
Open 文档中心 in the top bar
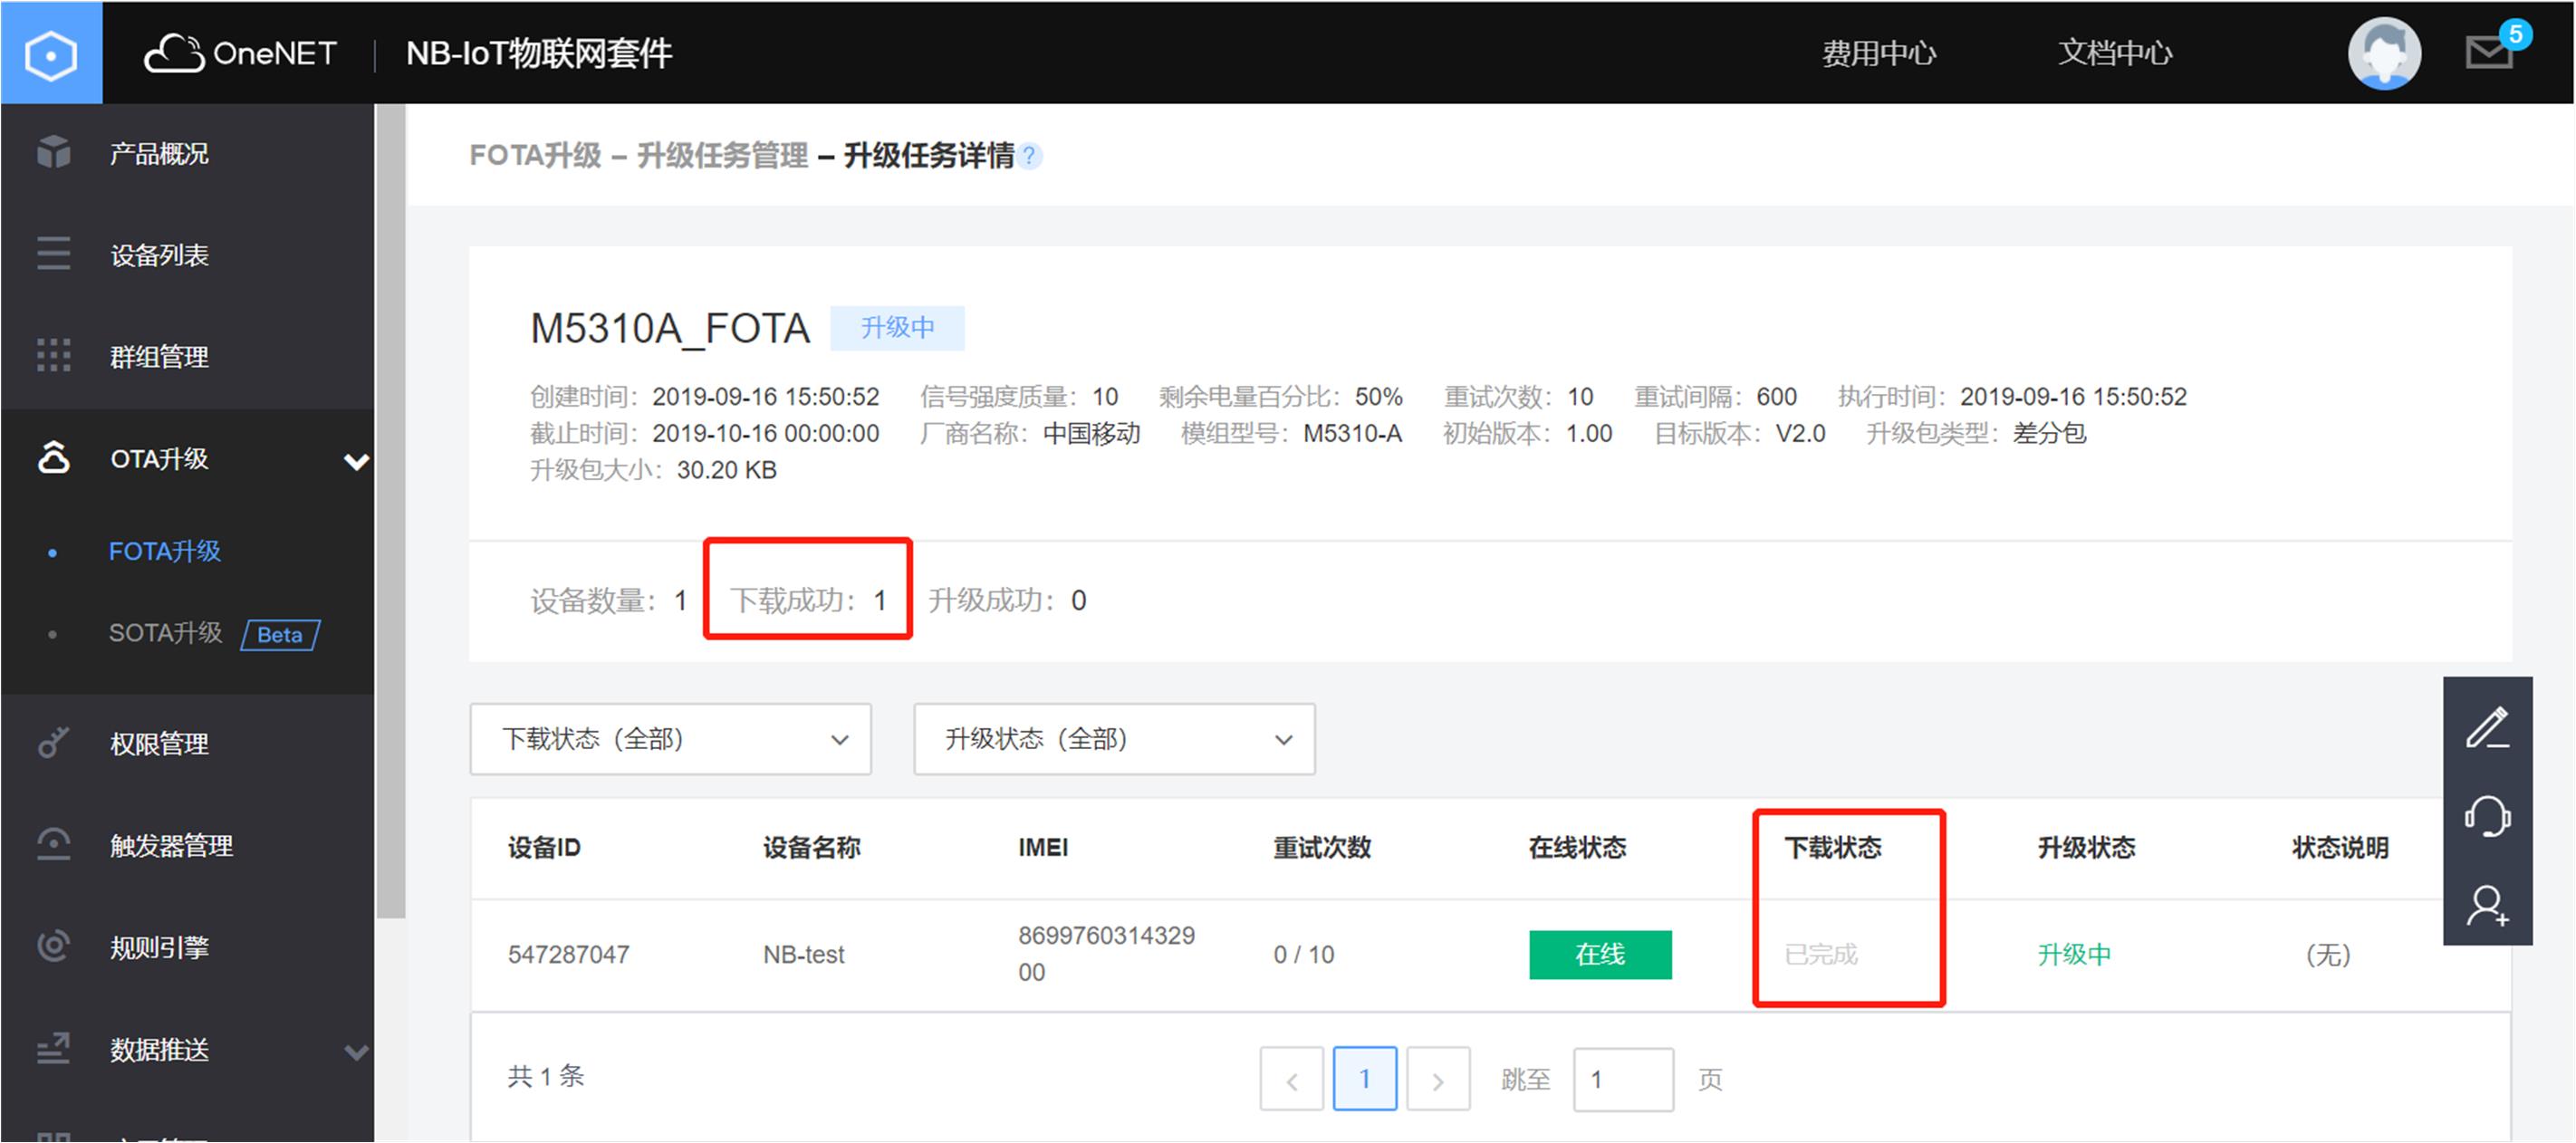(2114, 53)
